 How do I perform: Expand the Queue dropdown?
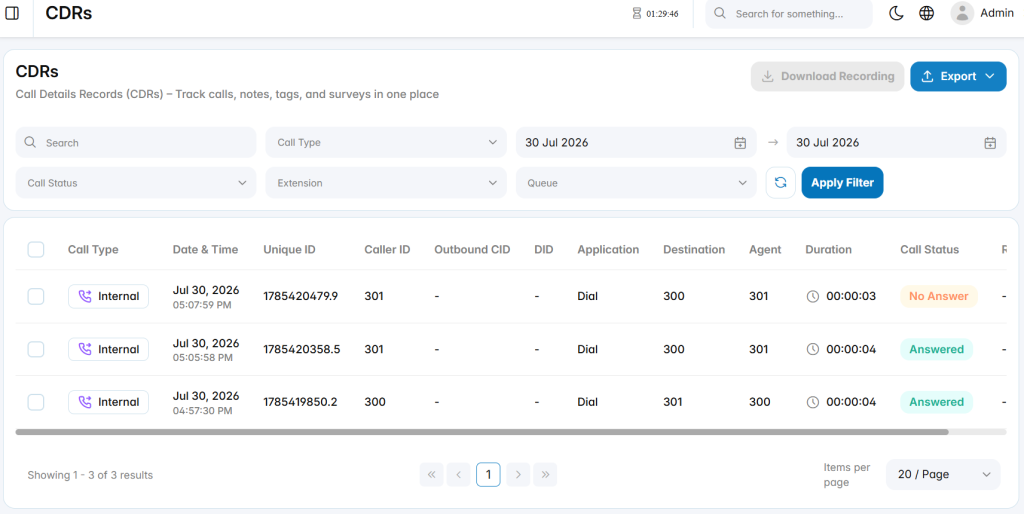point(636,183)
